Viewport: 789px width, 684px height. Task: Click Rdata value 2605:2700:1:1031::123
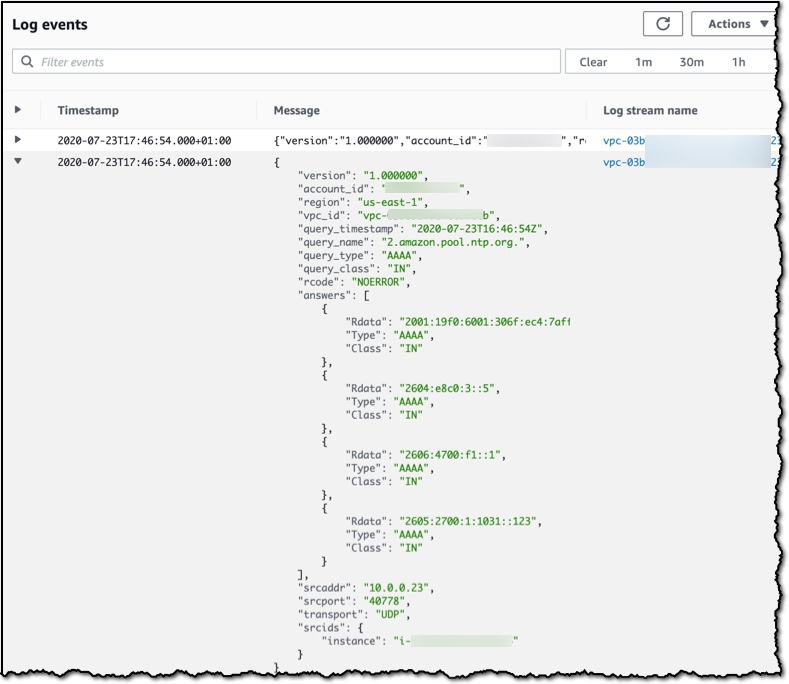pos(470,521)
